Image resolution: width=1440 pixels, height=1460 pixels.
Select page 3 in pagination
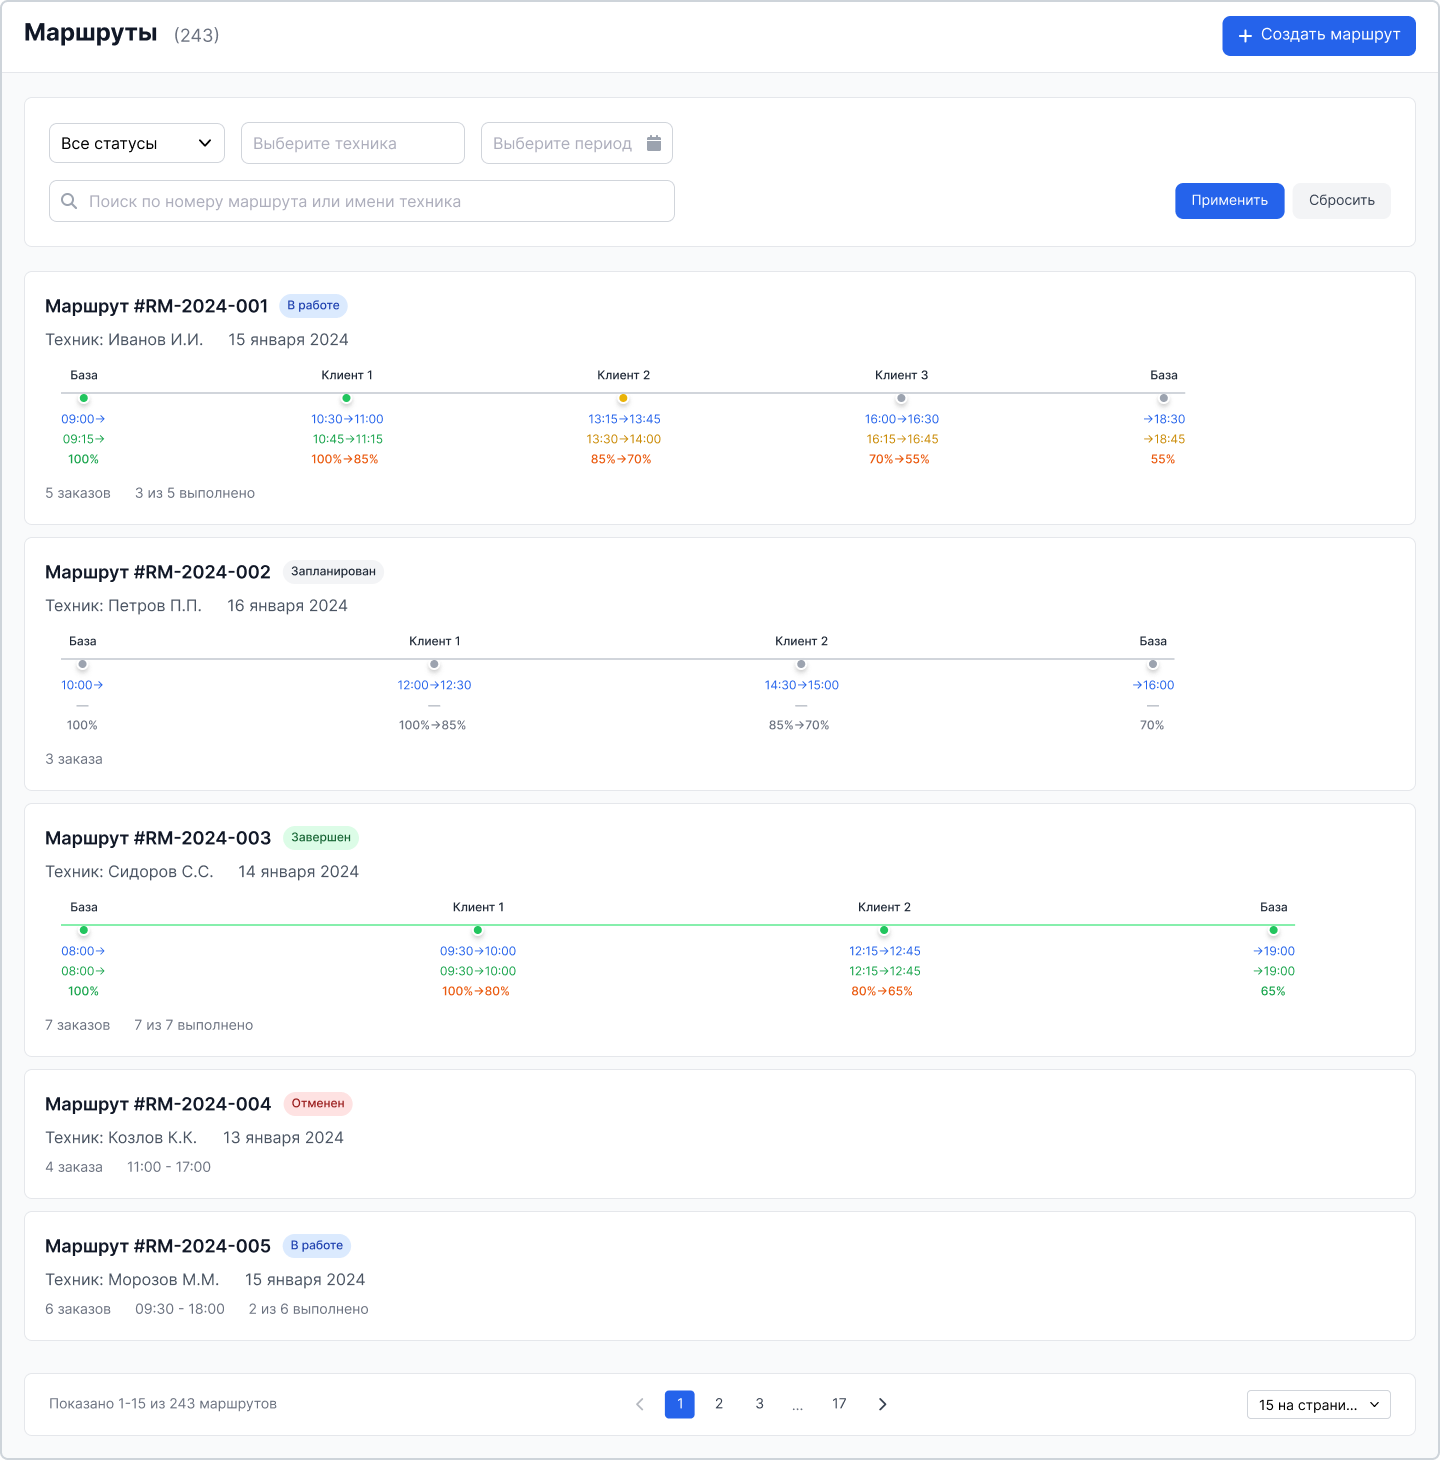pos(760,1404)
